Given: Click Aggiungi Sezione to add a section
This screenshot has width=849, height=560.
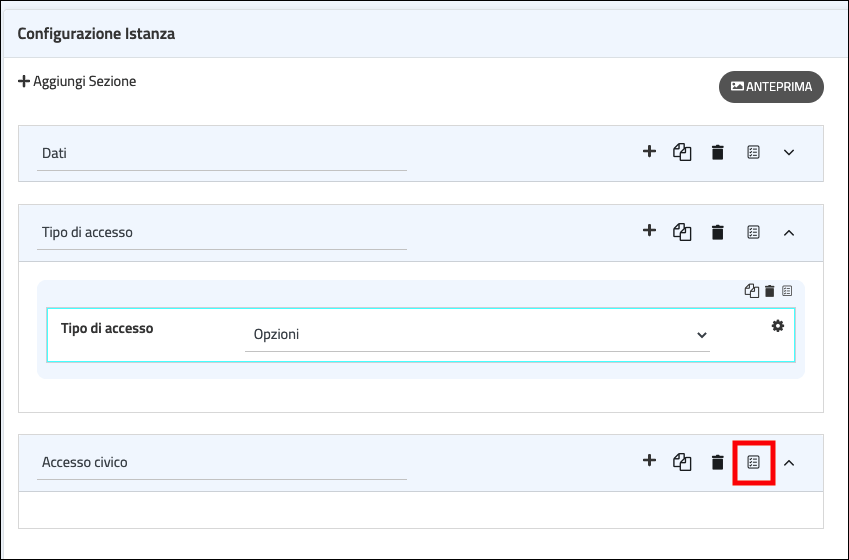Looking at the screenshot, I should point(77,81).
